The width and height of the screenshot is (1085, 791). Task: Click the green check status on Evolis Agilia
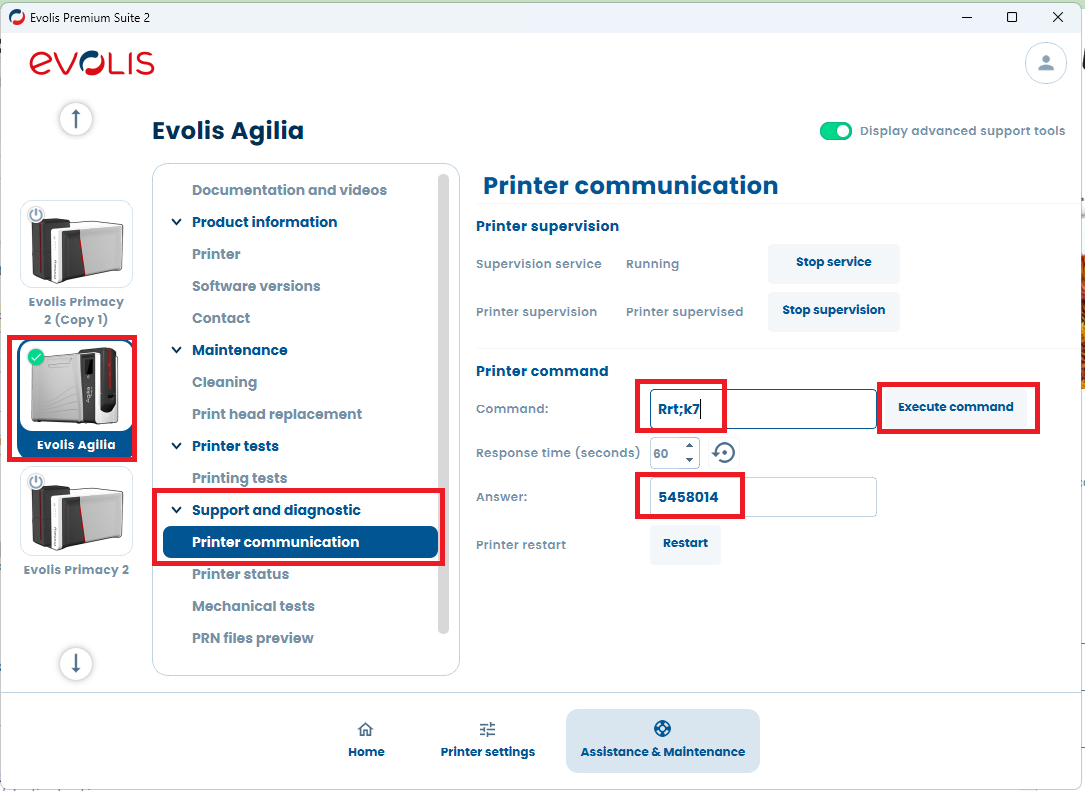[36, 357]
